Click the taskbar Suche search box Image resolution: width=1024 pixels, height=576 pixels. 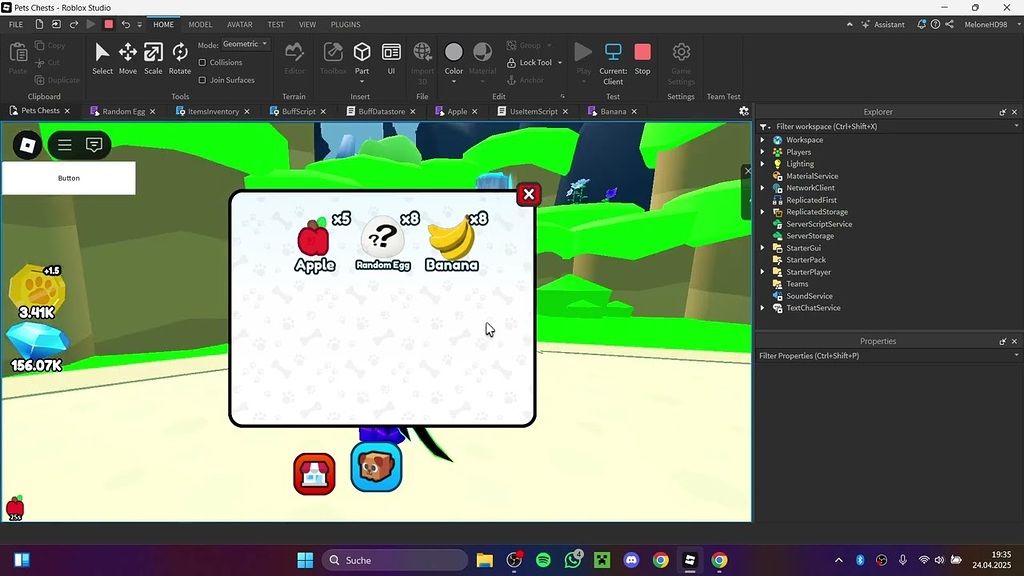click(x=395, y=560)
